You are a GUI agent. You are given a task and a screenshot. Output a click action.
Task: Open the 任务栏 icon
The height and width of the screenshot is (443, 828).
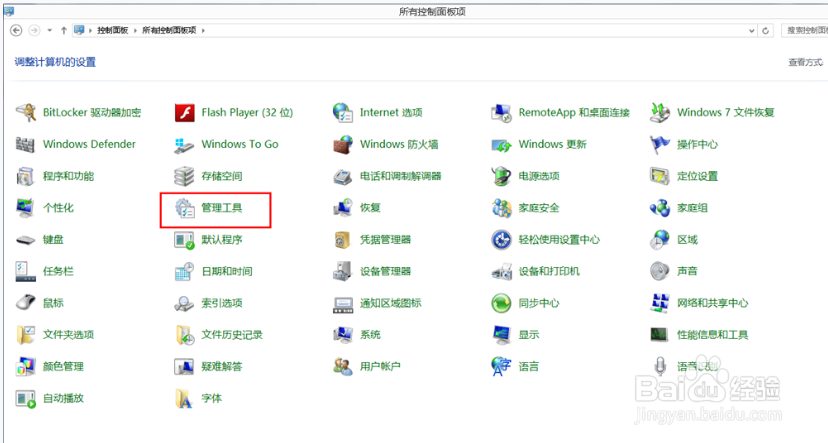click(x=25, y=271)
